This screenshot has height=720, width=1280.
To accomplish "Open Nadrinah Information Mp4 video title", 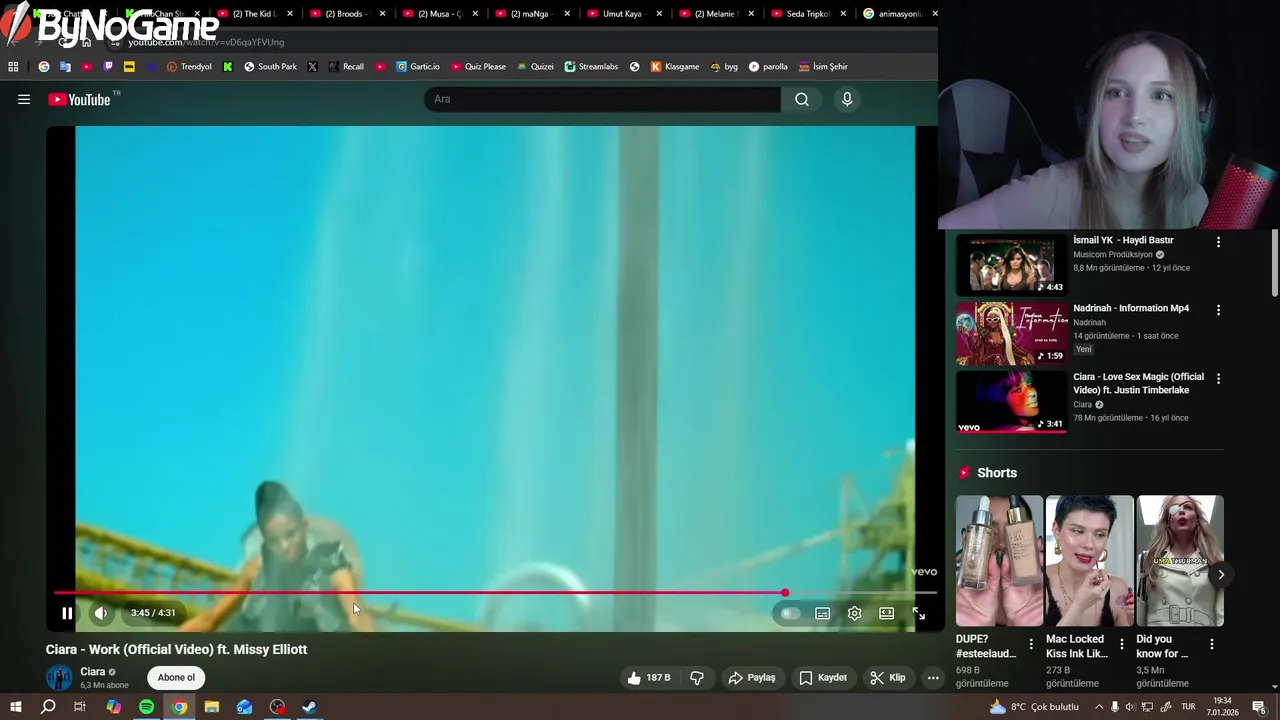I will coord(1131,308).
